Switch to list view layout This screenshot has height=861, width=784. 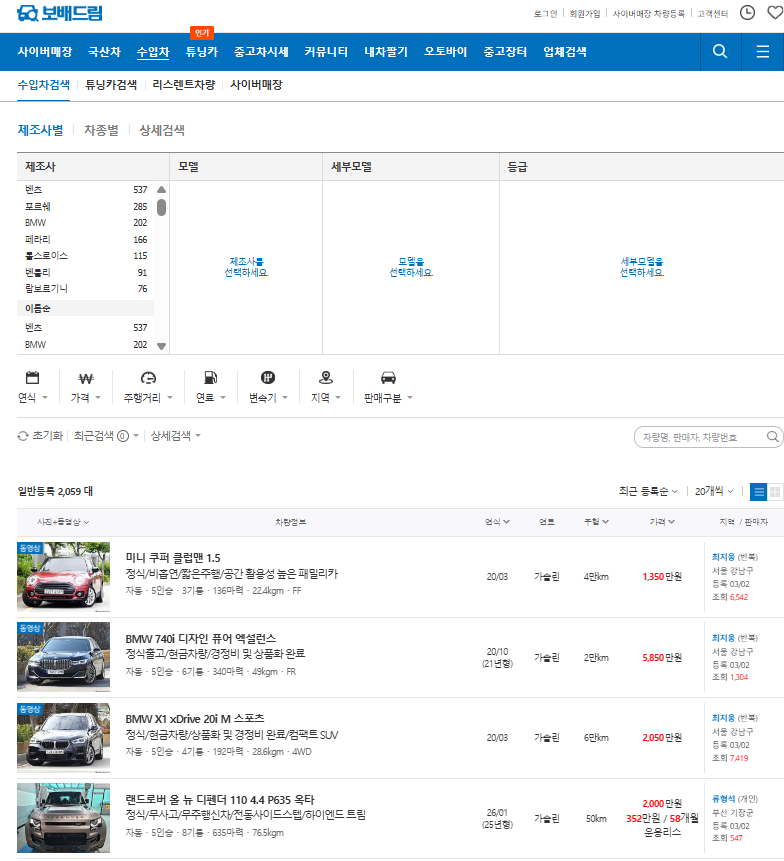coord(759,491)
